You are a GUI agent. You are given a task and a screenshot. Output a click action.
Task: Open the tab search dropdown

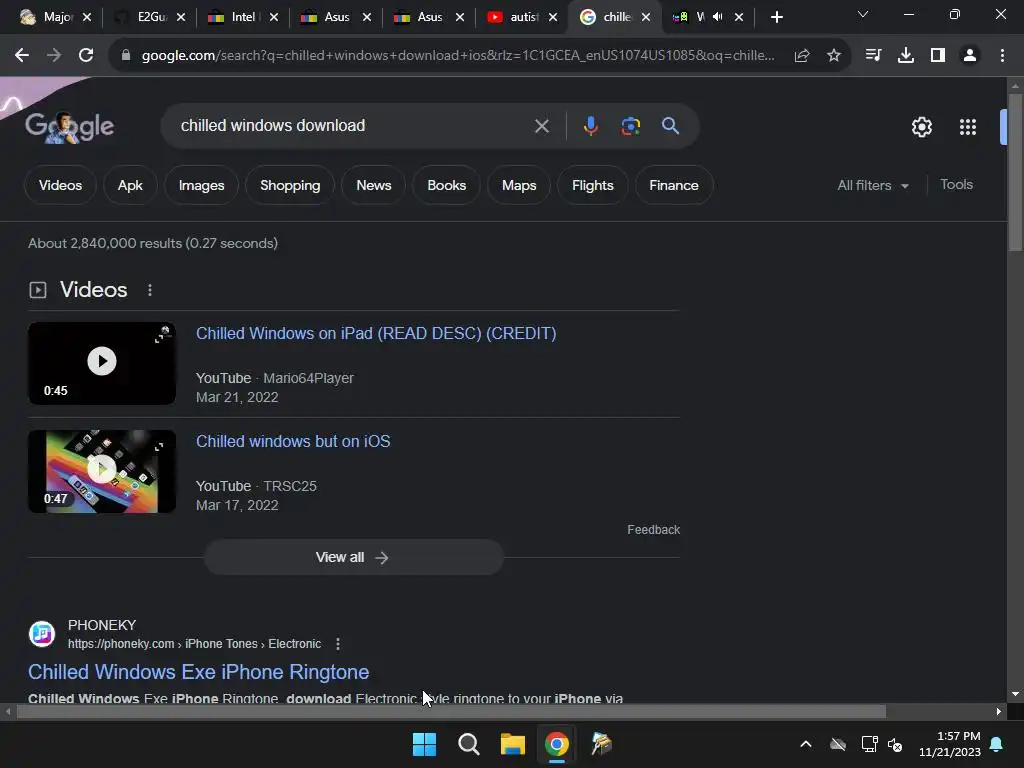click(863, 14)
